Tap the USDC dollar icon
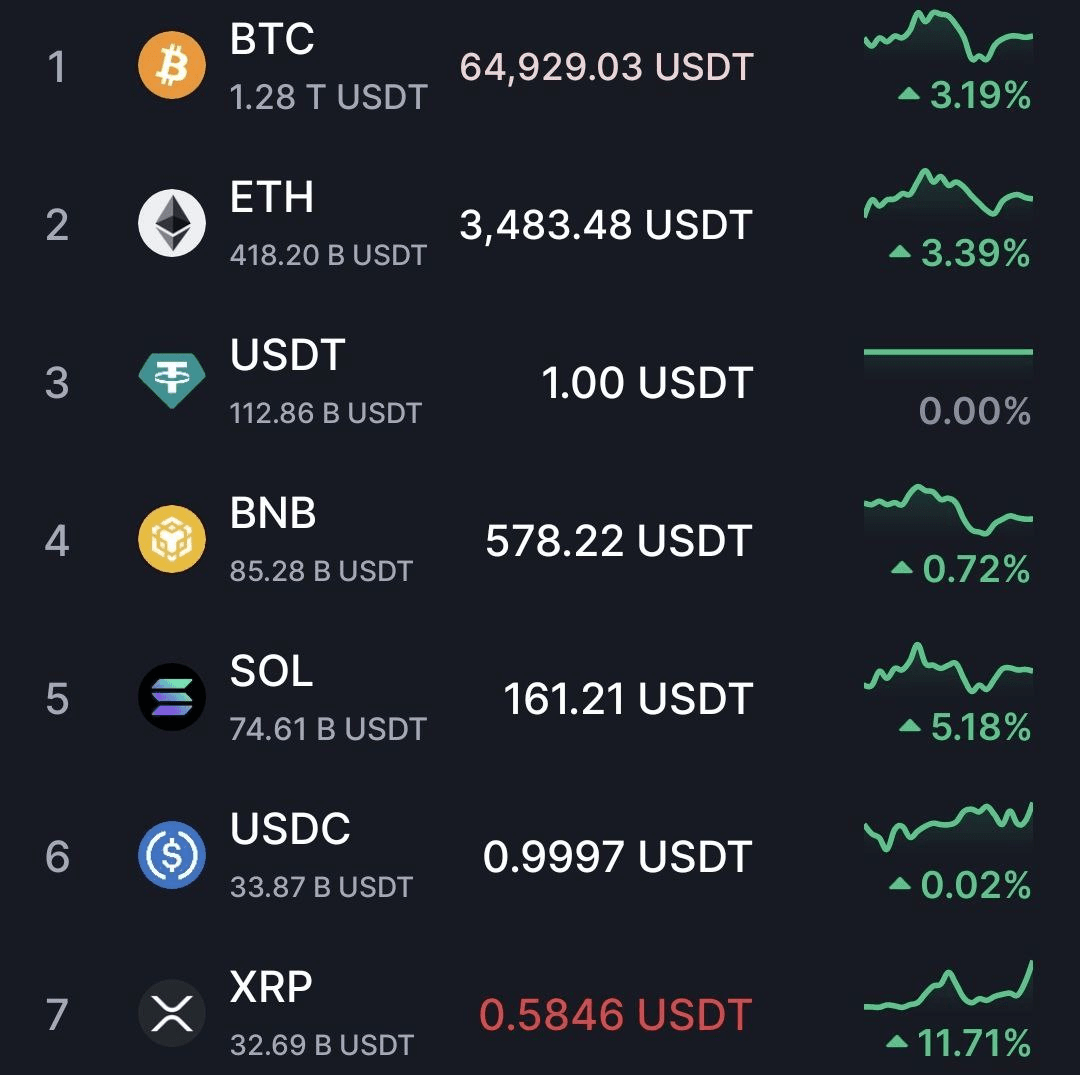Image resolution: width=1080 pixels, height=1075 pixels. [172, 855]
